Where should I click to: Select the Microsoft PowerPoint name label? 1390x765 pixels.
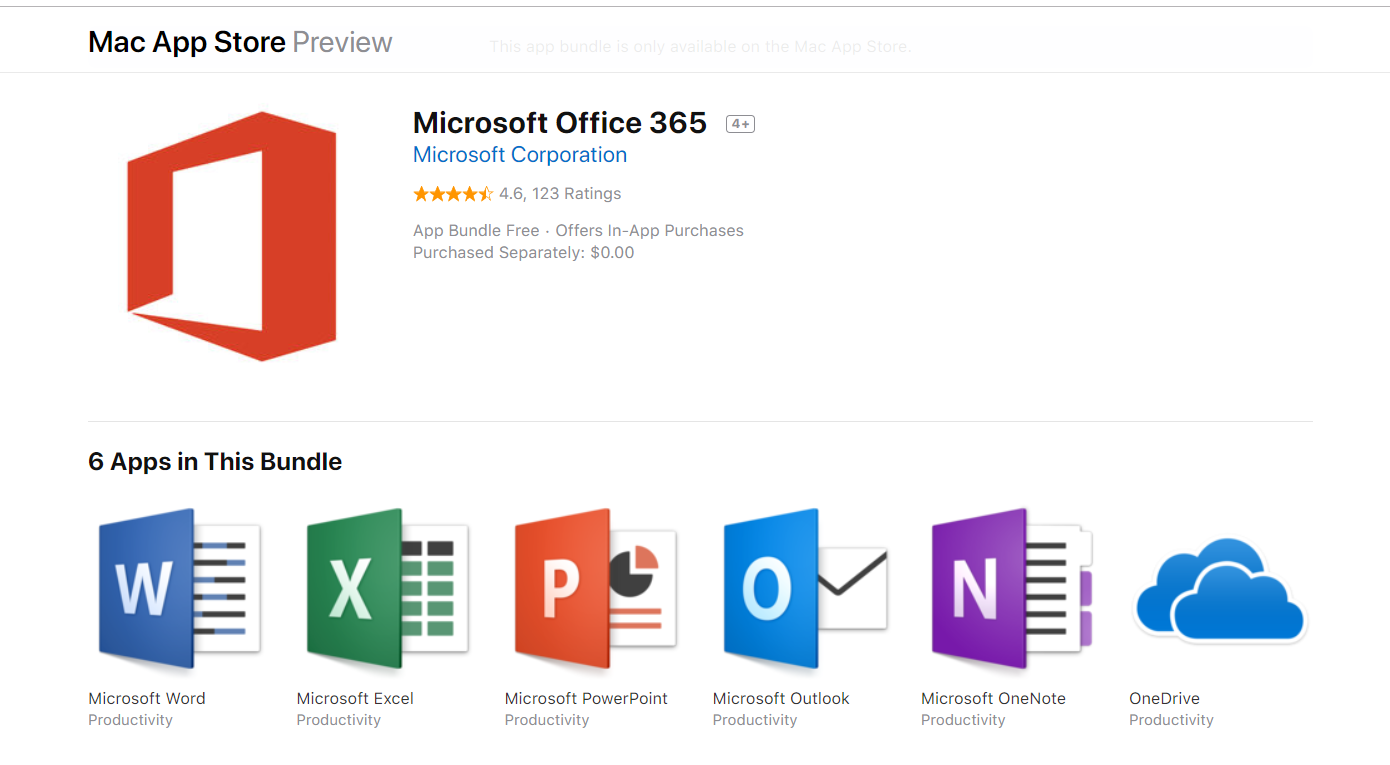tap(586, 698)
